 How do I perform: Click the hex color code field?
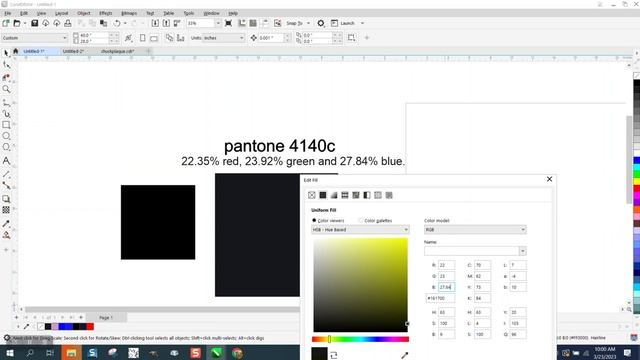440,298
